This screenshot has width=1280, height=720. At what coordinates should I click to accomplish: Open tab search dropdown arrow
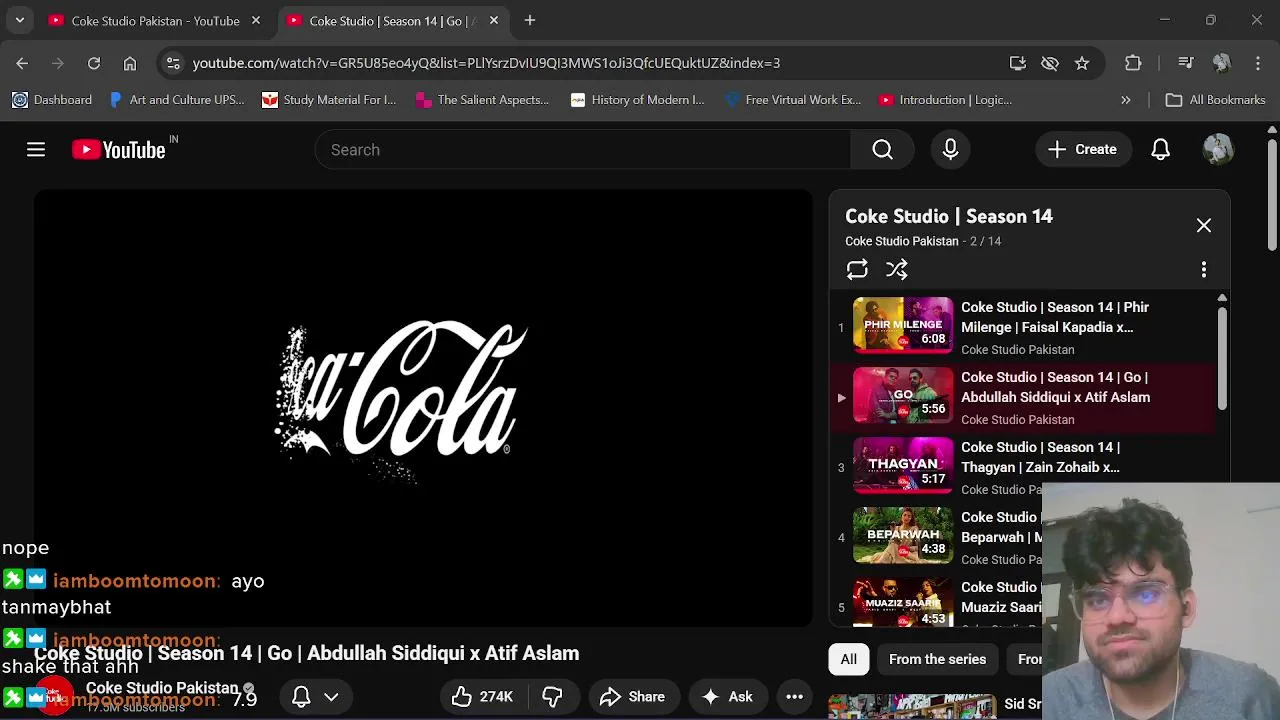pos(19,20)
